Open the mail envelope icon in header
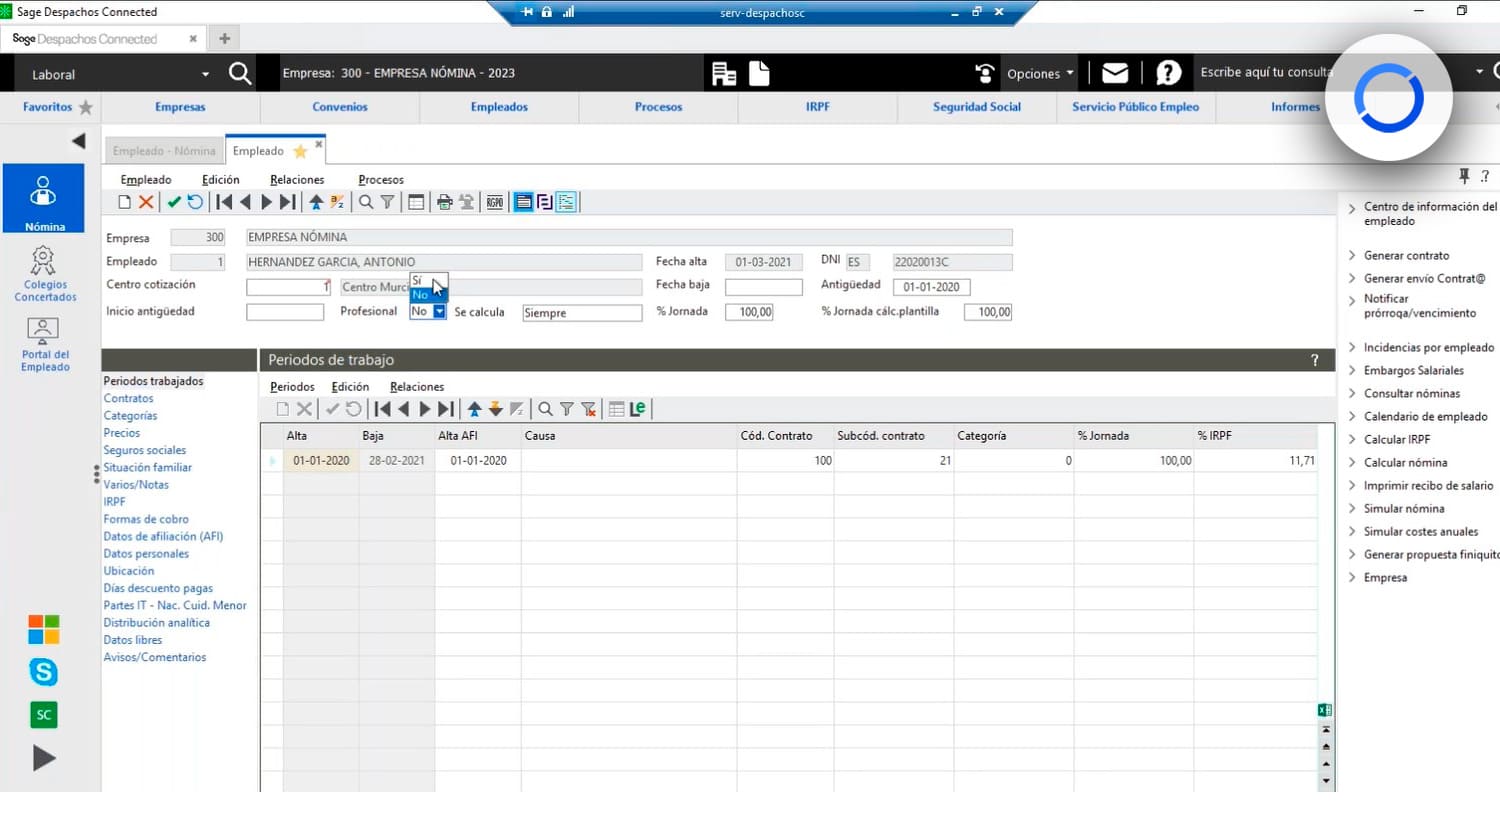 [x=1115, y=73]
